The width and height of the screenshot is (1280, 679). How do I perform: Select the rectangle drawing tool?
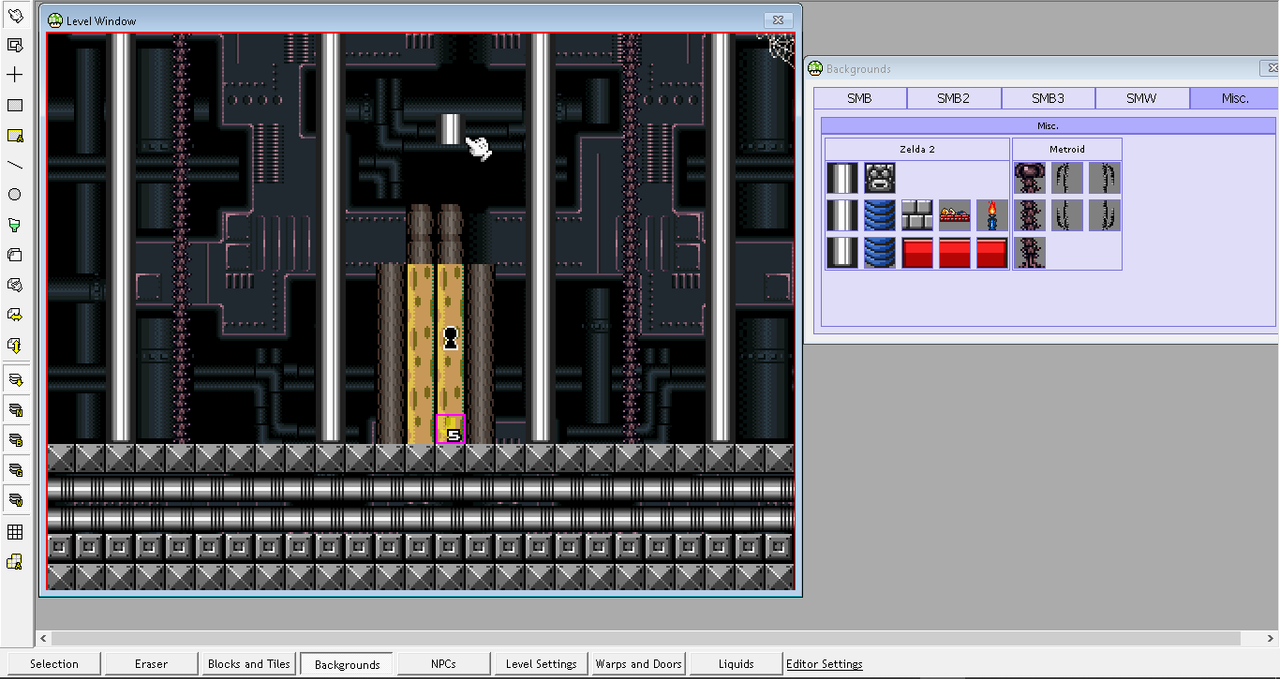(x=15, y=105)
